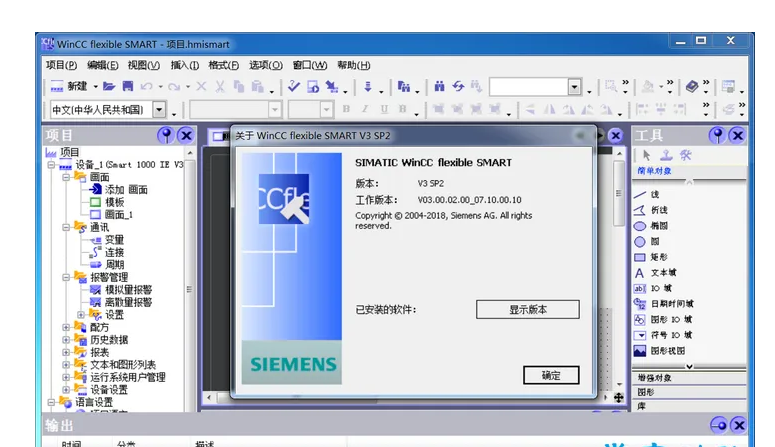This screenshot has width=775, height=447.
Task: Select 添加 画面 in project tree
Action: tap(118, 190)
